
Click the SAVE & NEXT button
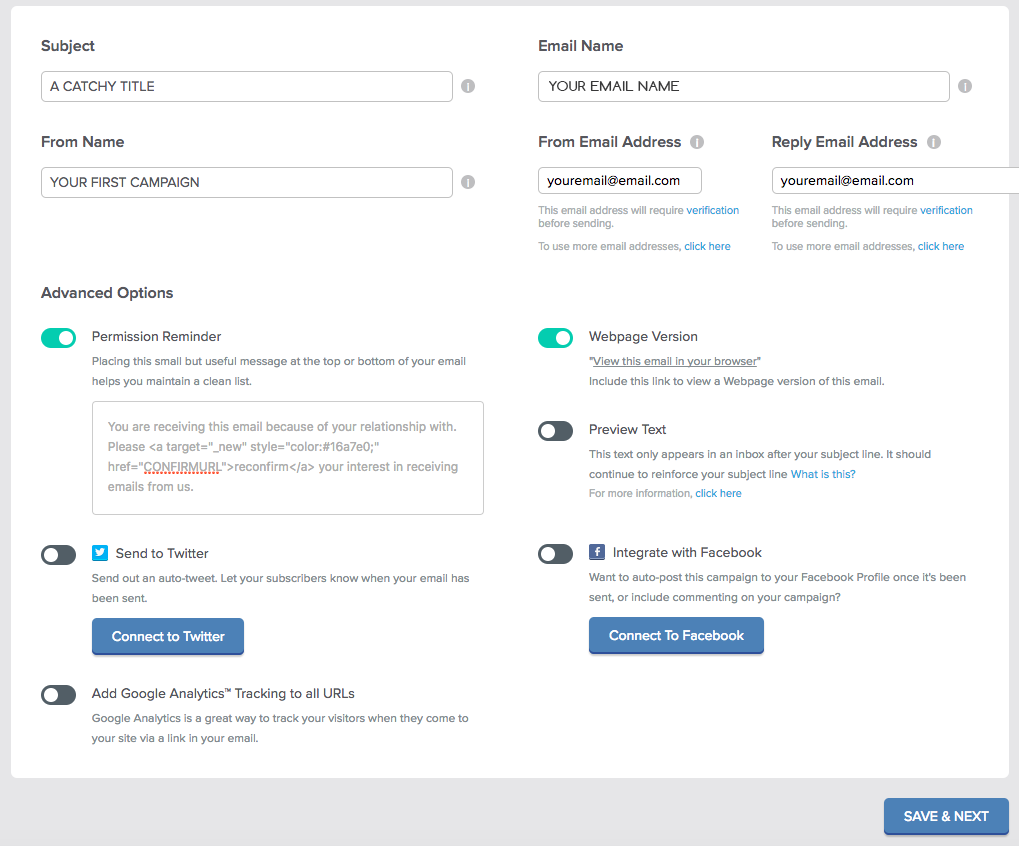point(946,816)
